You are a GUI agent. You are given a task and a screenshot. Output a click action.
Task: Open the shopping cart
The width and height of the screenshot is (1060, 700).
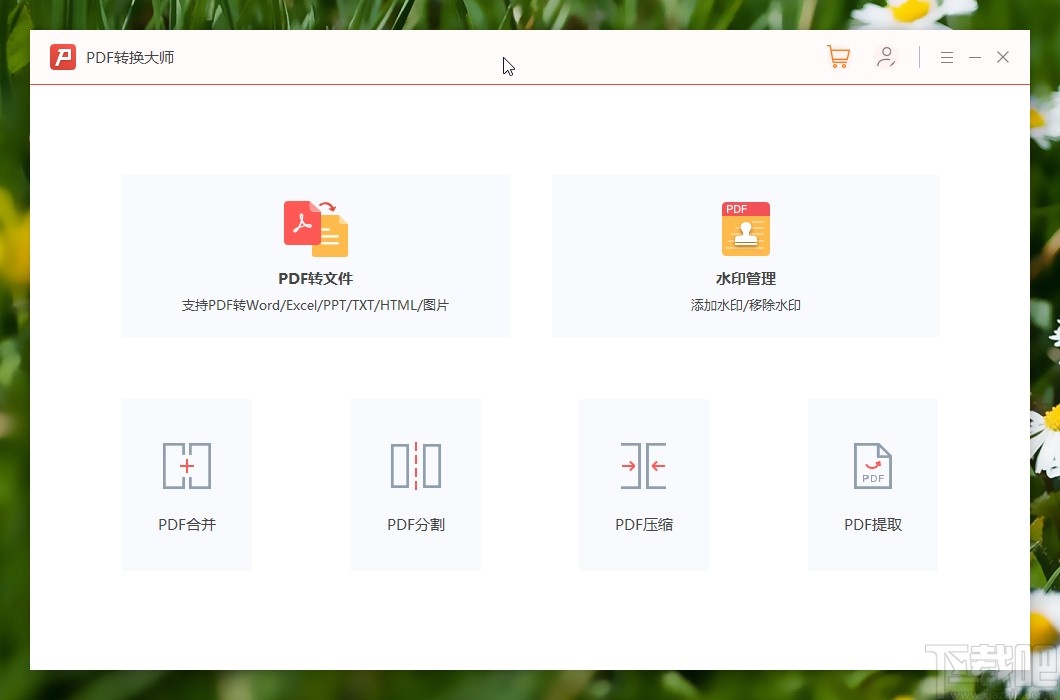(838, 57)
